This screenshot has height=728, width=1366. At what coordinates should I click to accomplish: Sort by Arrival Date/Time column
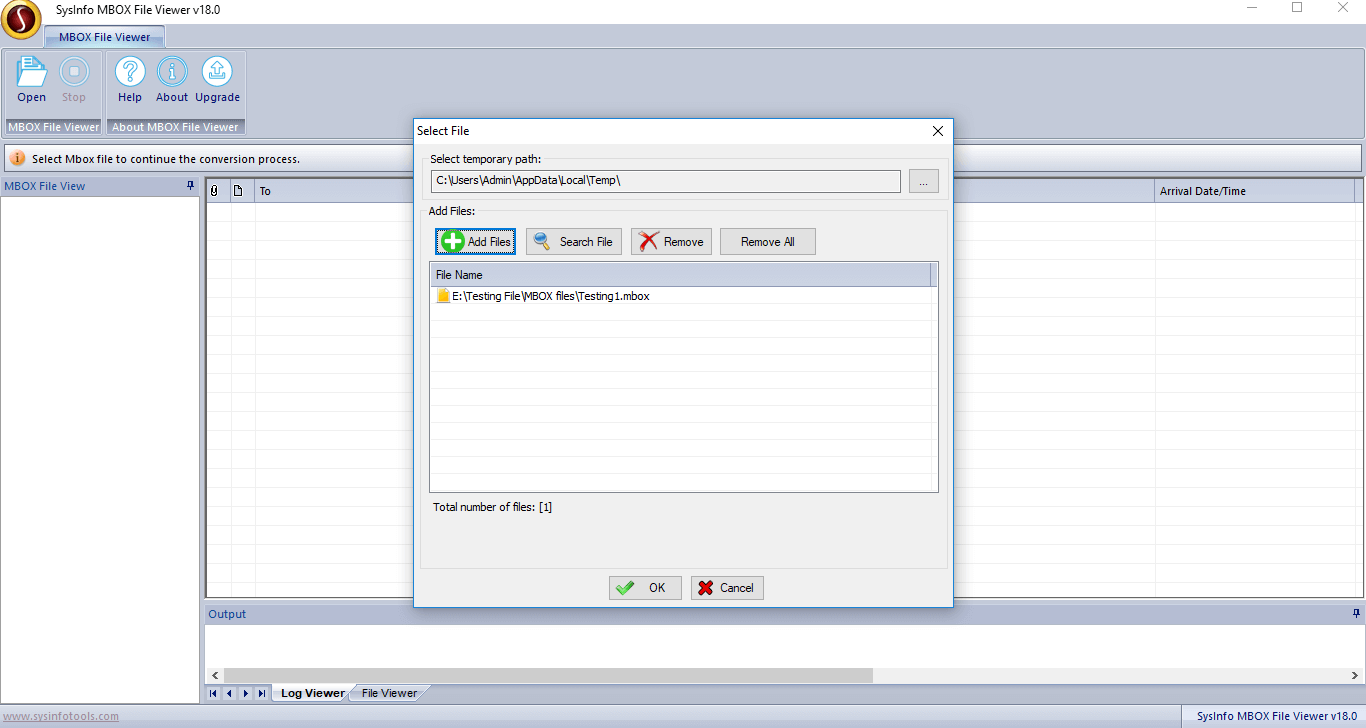[1254, 191]
